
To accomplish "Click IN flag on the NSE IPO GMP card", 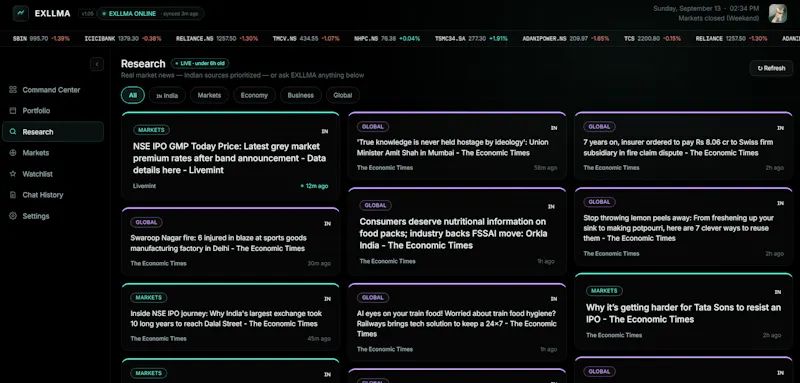I will point(324,131).
